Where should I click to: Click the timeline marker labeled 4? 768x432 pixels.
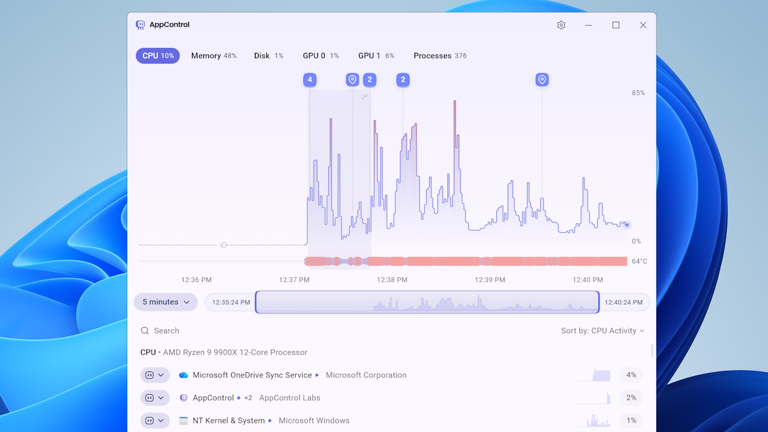click(310, 80)
